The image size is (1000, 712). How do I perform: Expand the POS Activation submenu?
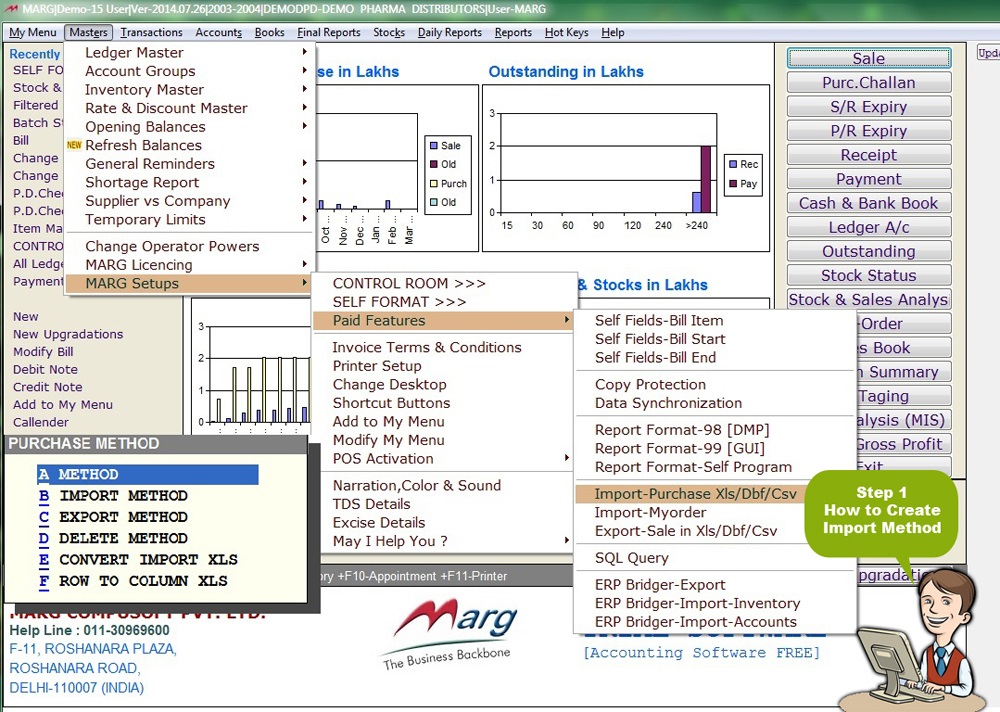pyautogui.click(x=443, y=458)
